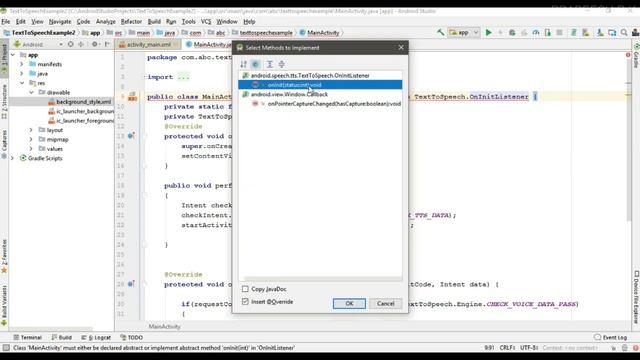This screenshot has width=640, height=360.
Task: Click the gray Stop icon in toolbar
Action: (559, 32)
